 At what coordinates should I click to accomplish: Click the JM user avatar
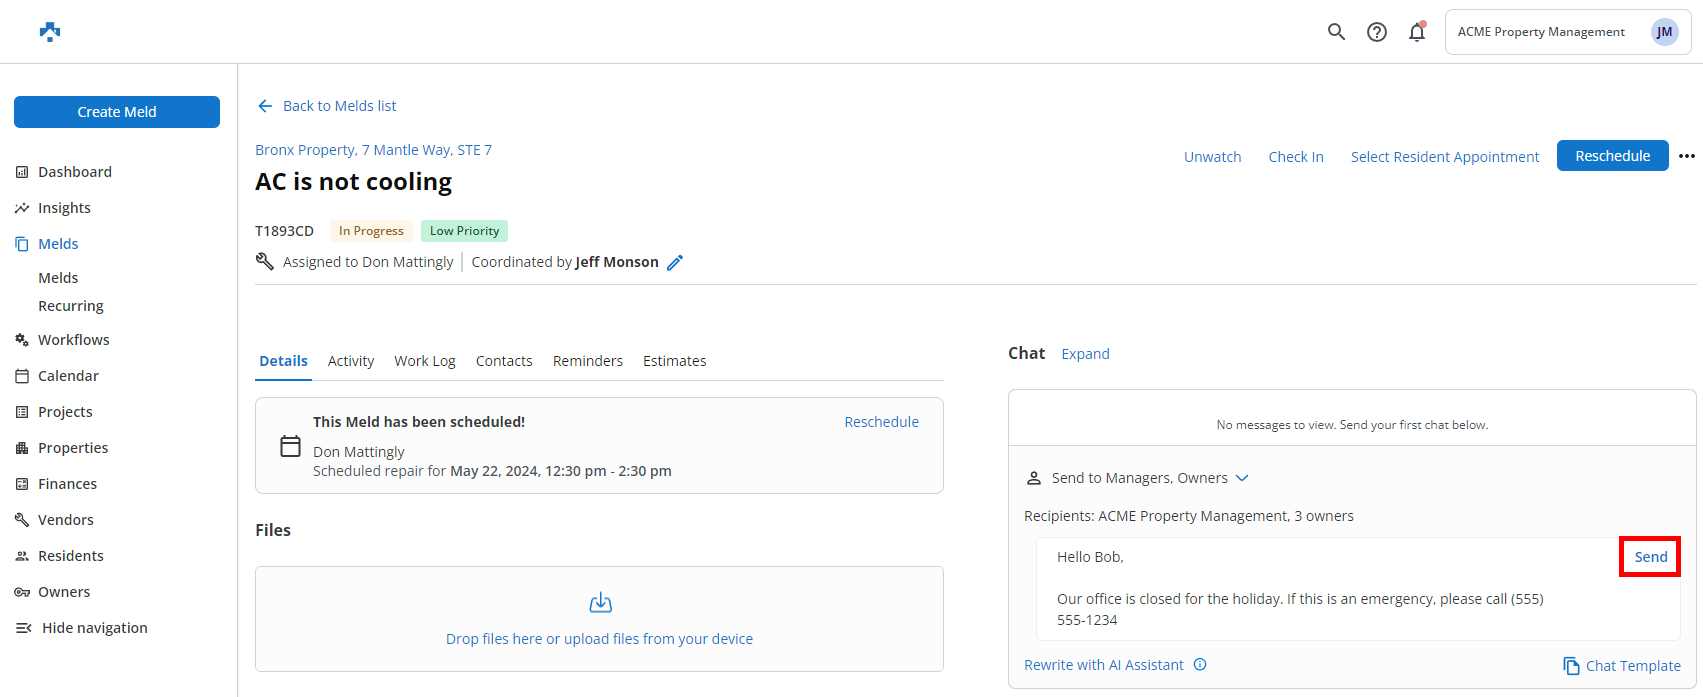(1664, 32)
